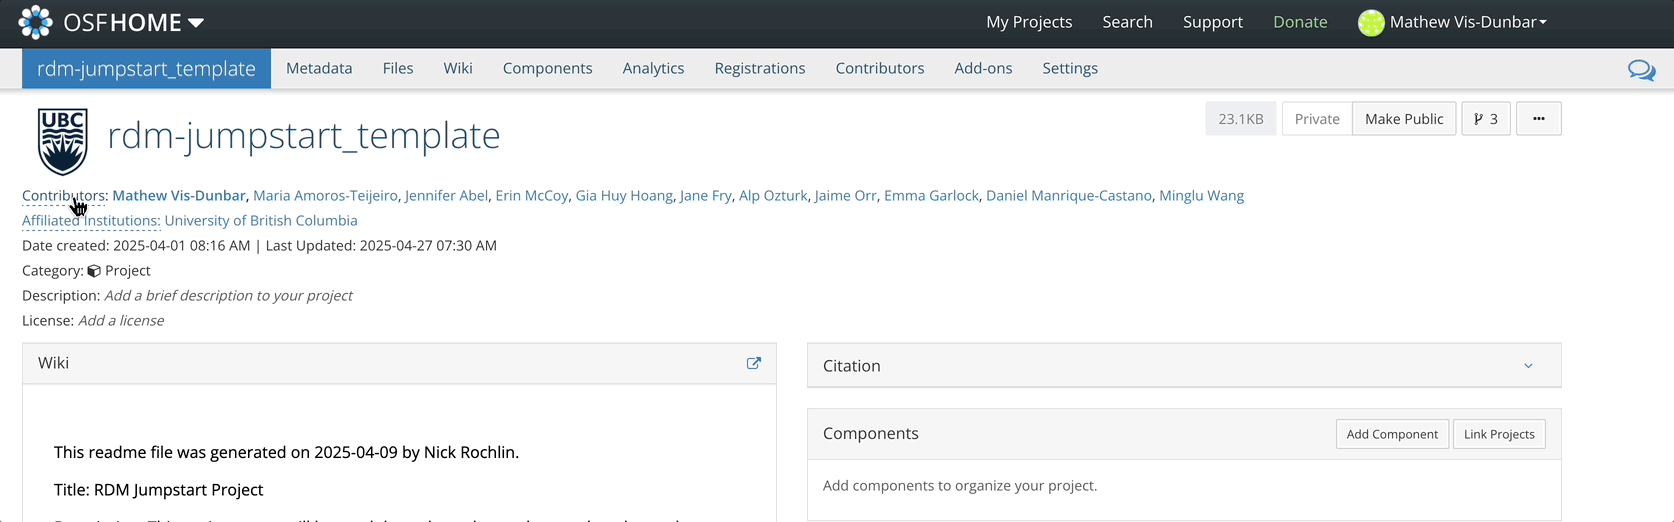Open Daniel Manrique-Castano's profile link
This screenshot has width=1674, height=522.
pyautogui.click(x=1069, y=196)
